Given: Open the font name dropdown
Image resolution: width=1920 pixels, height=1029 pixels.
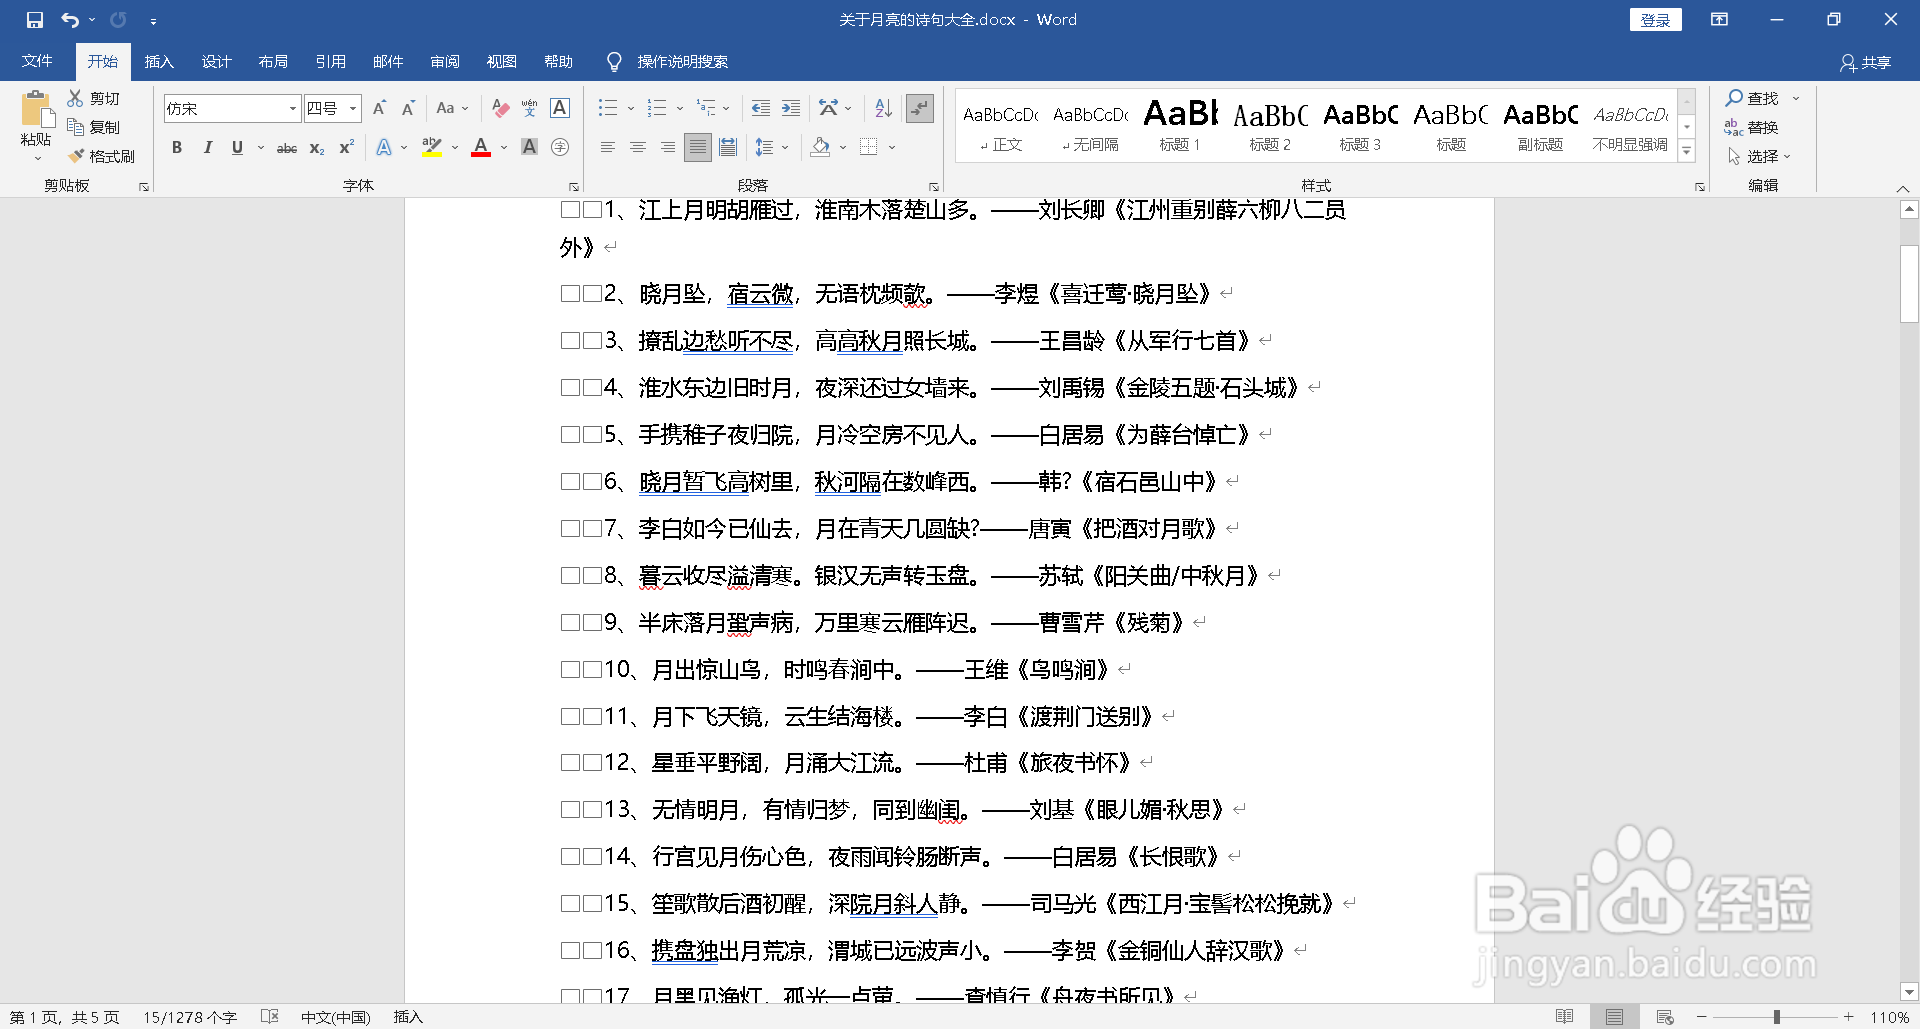Looking at the screenshot, I should (293, 108).
